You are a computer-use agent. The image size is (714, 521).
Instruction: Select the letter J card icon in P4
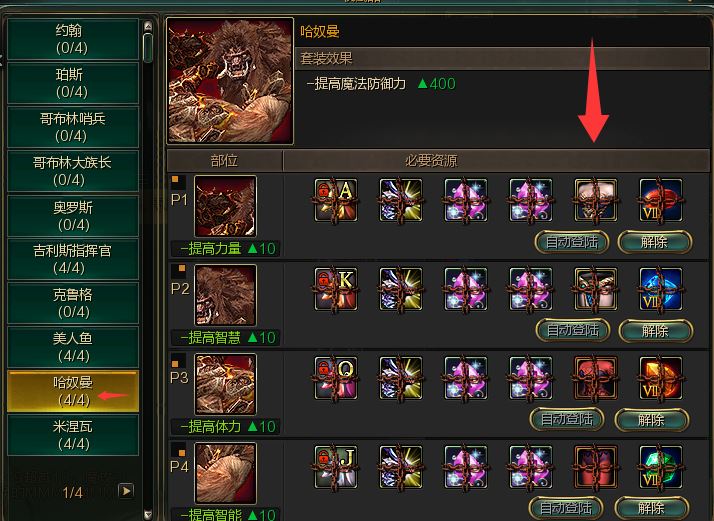(336, 467)
